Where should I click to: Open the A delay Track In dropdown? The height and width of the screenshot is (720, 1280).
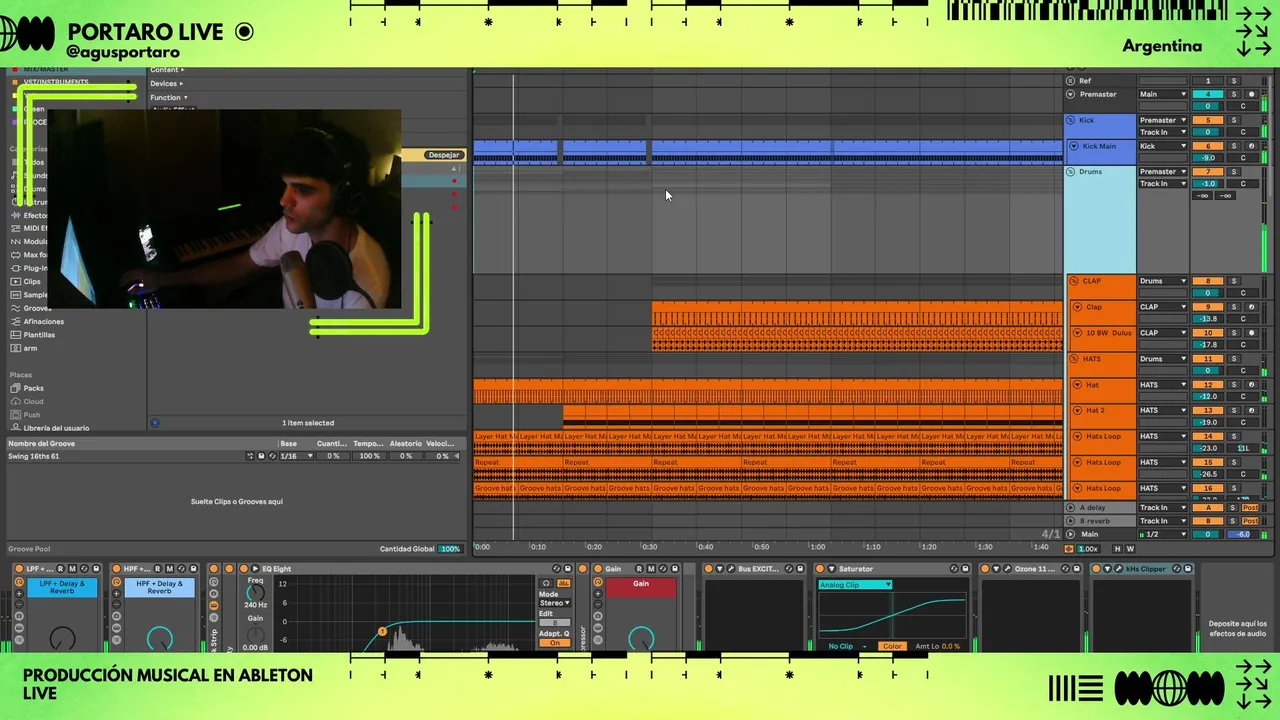pos(1163,508)
